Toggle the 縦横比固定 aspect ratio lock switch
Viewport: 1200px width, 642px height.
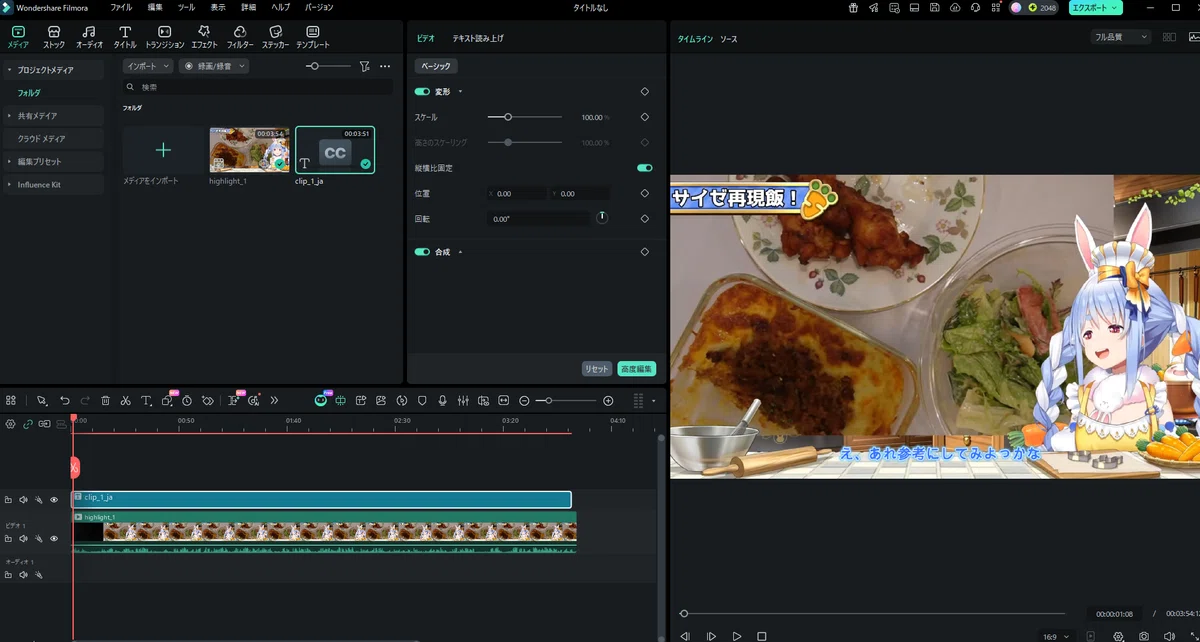coord(644,168)
